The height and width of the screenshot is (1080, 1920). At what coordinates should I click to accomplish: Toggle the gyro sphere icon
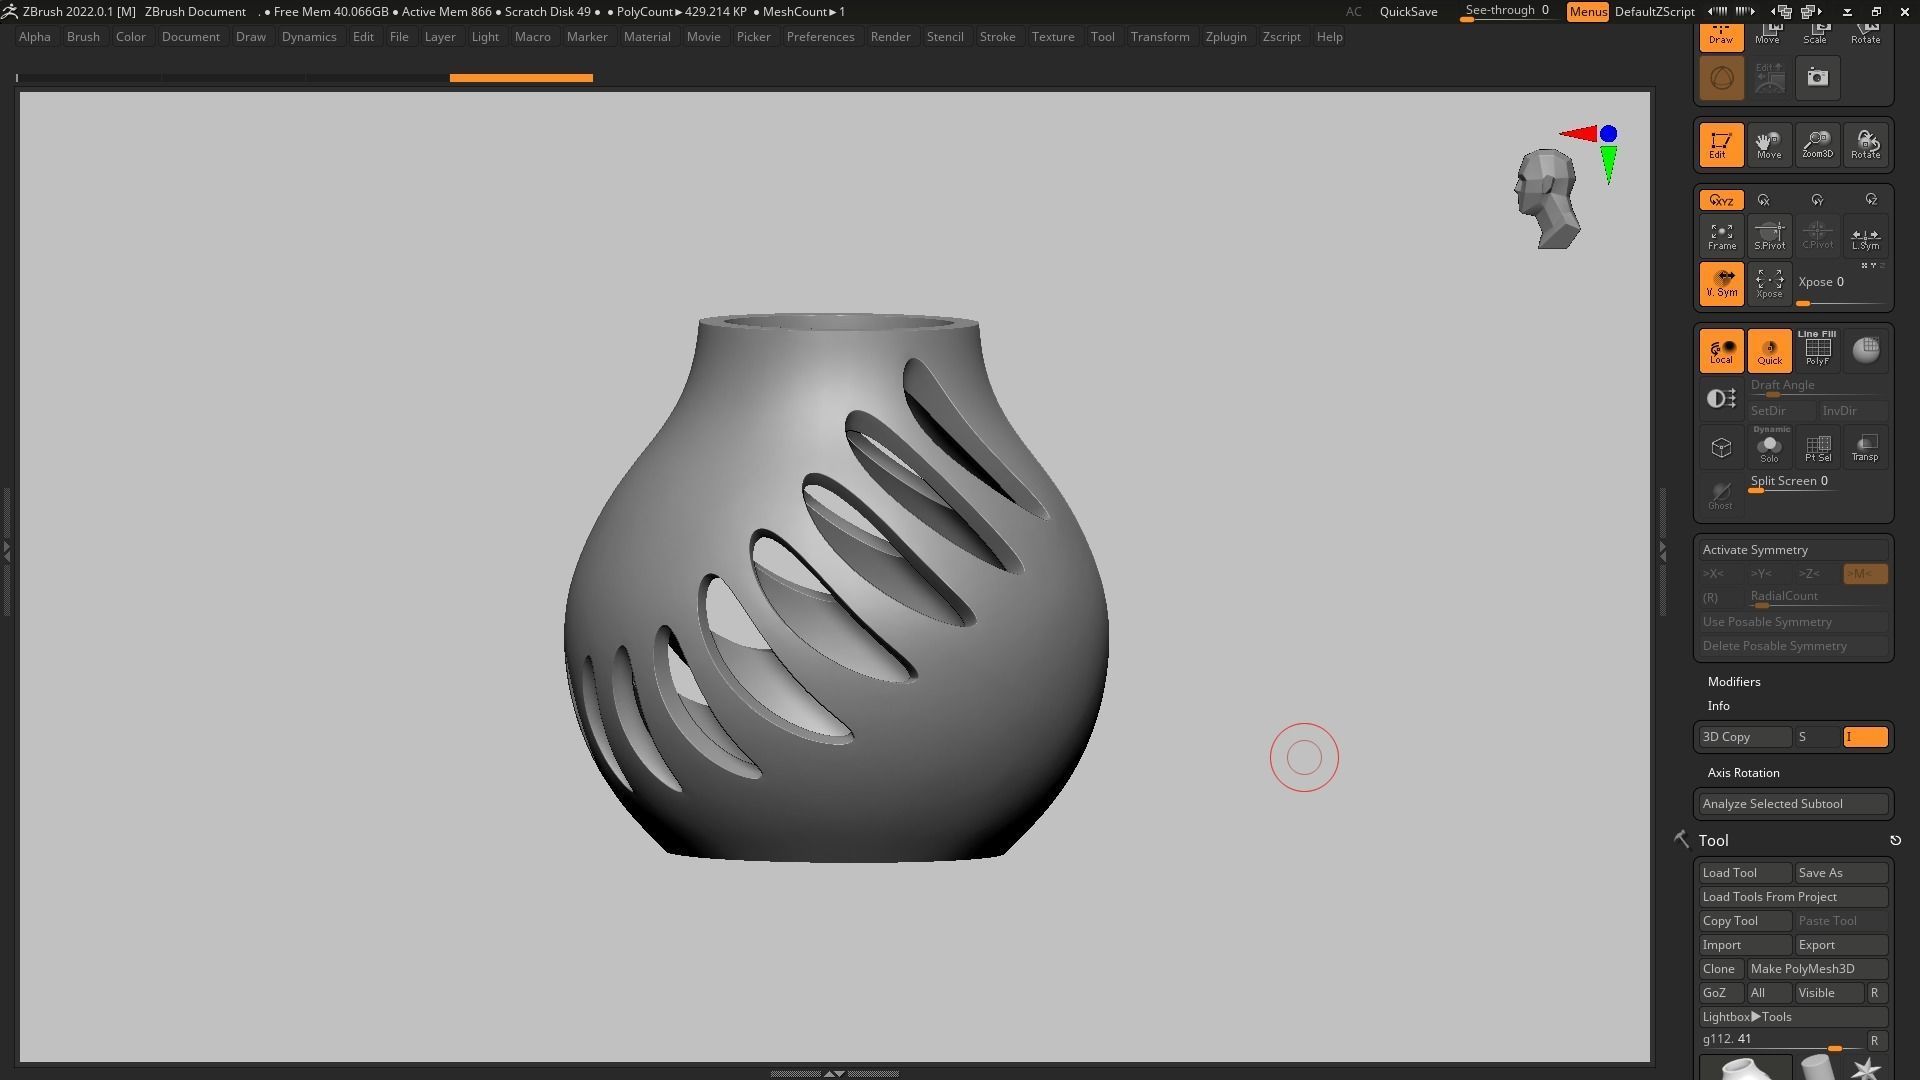(x=1721, y=78)
